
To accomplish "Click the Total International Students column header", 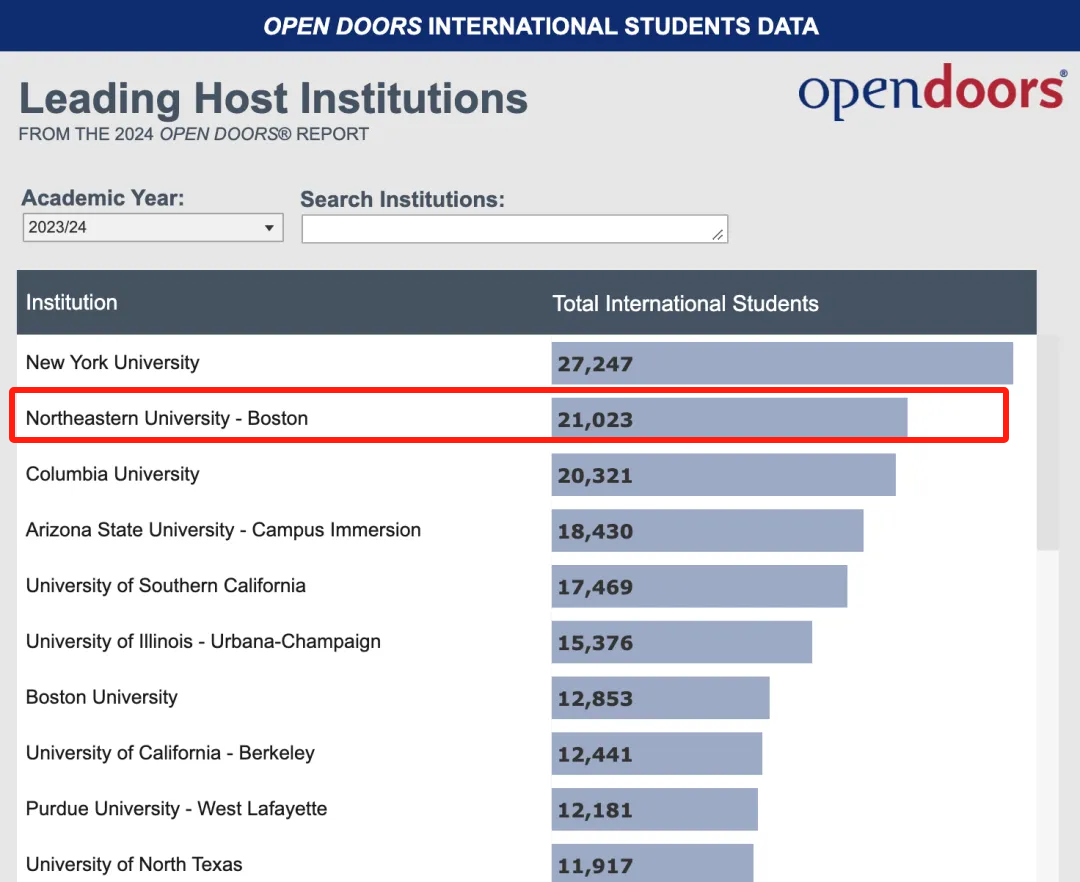I will 685,304.
